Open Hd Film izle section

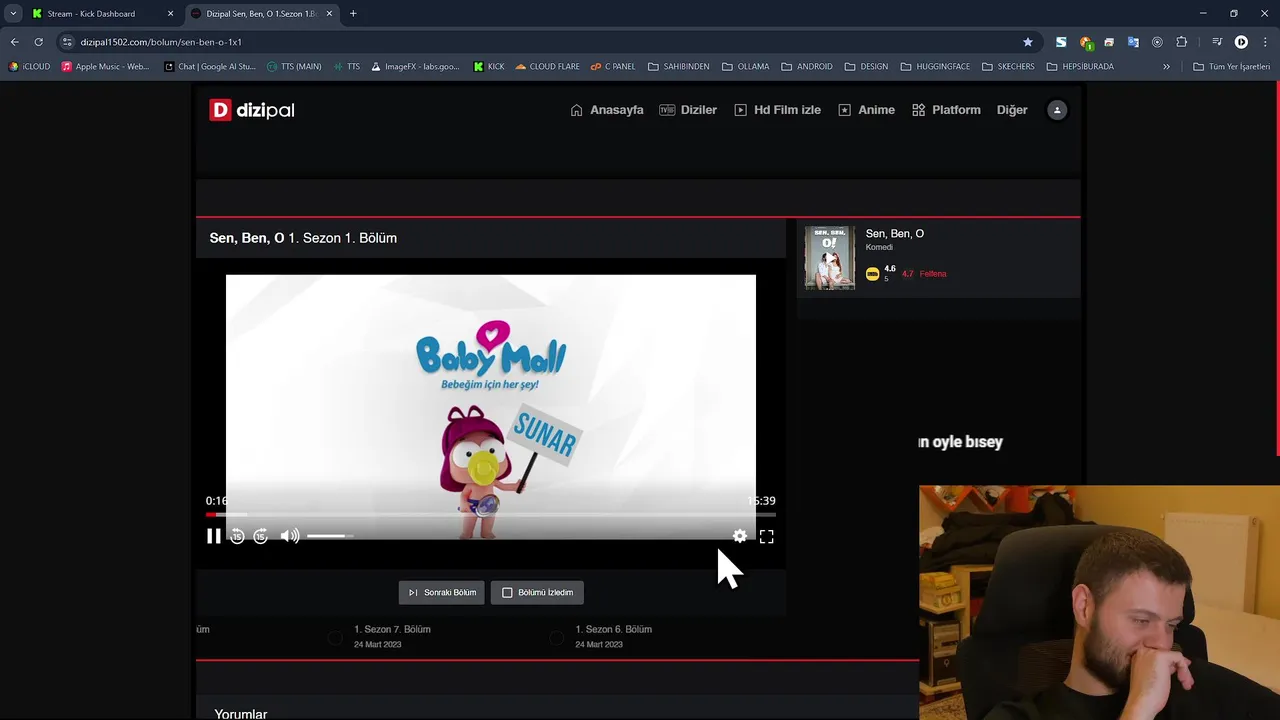[777, 110]
